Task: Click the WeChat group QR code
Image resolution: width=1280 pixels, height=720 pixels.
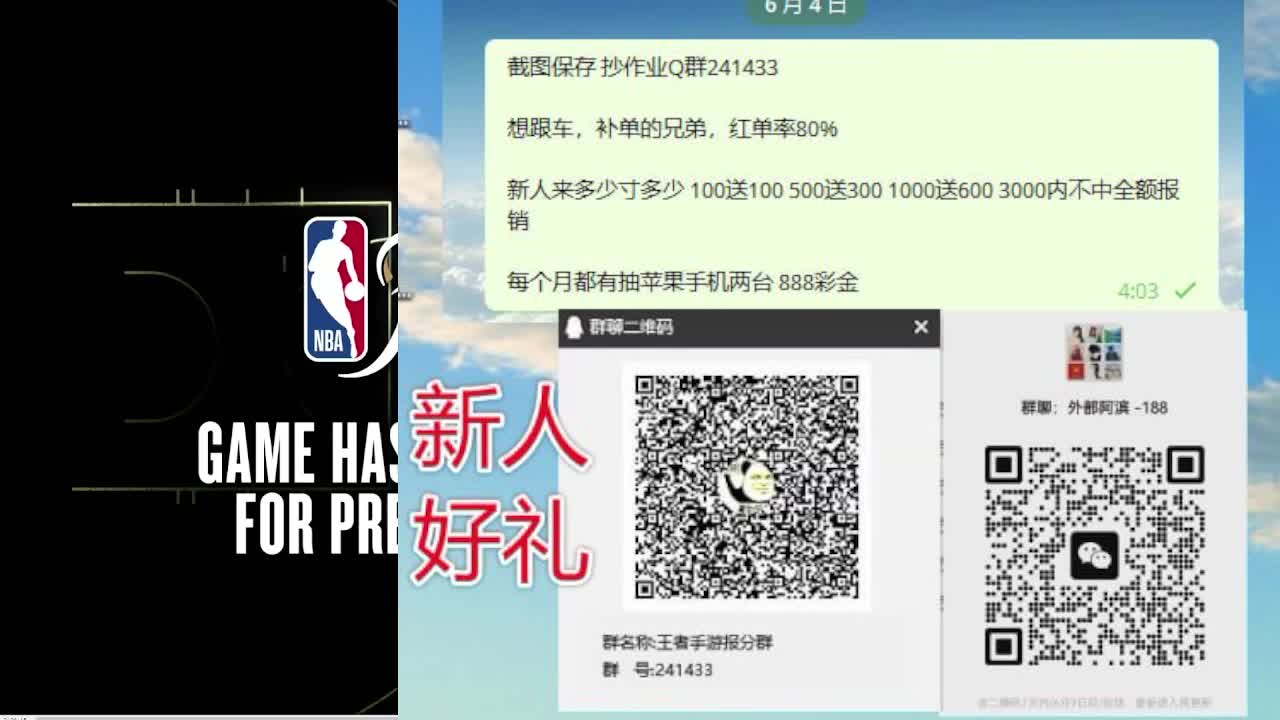Action: point(1094,556)
